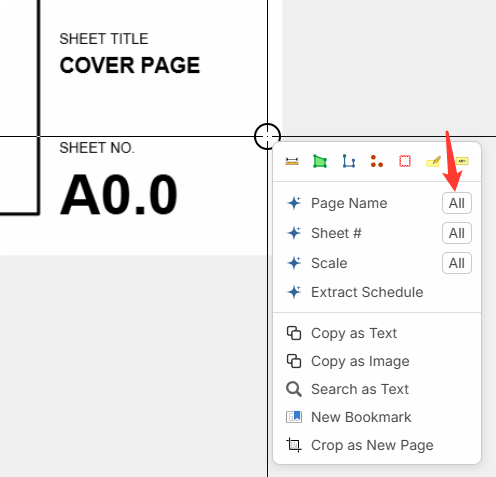
Task: Open Search as Text
Action: (360, 389)
